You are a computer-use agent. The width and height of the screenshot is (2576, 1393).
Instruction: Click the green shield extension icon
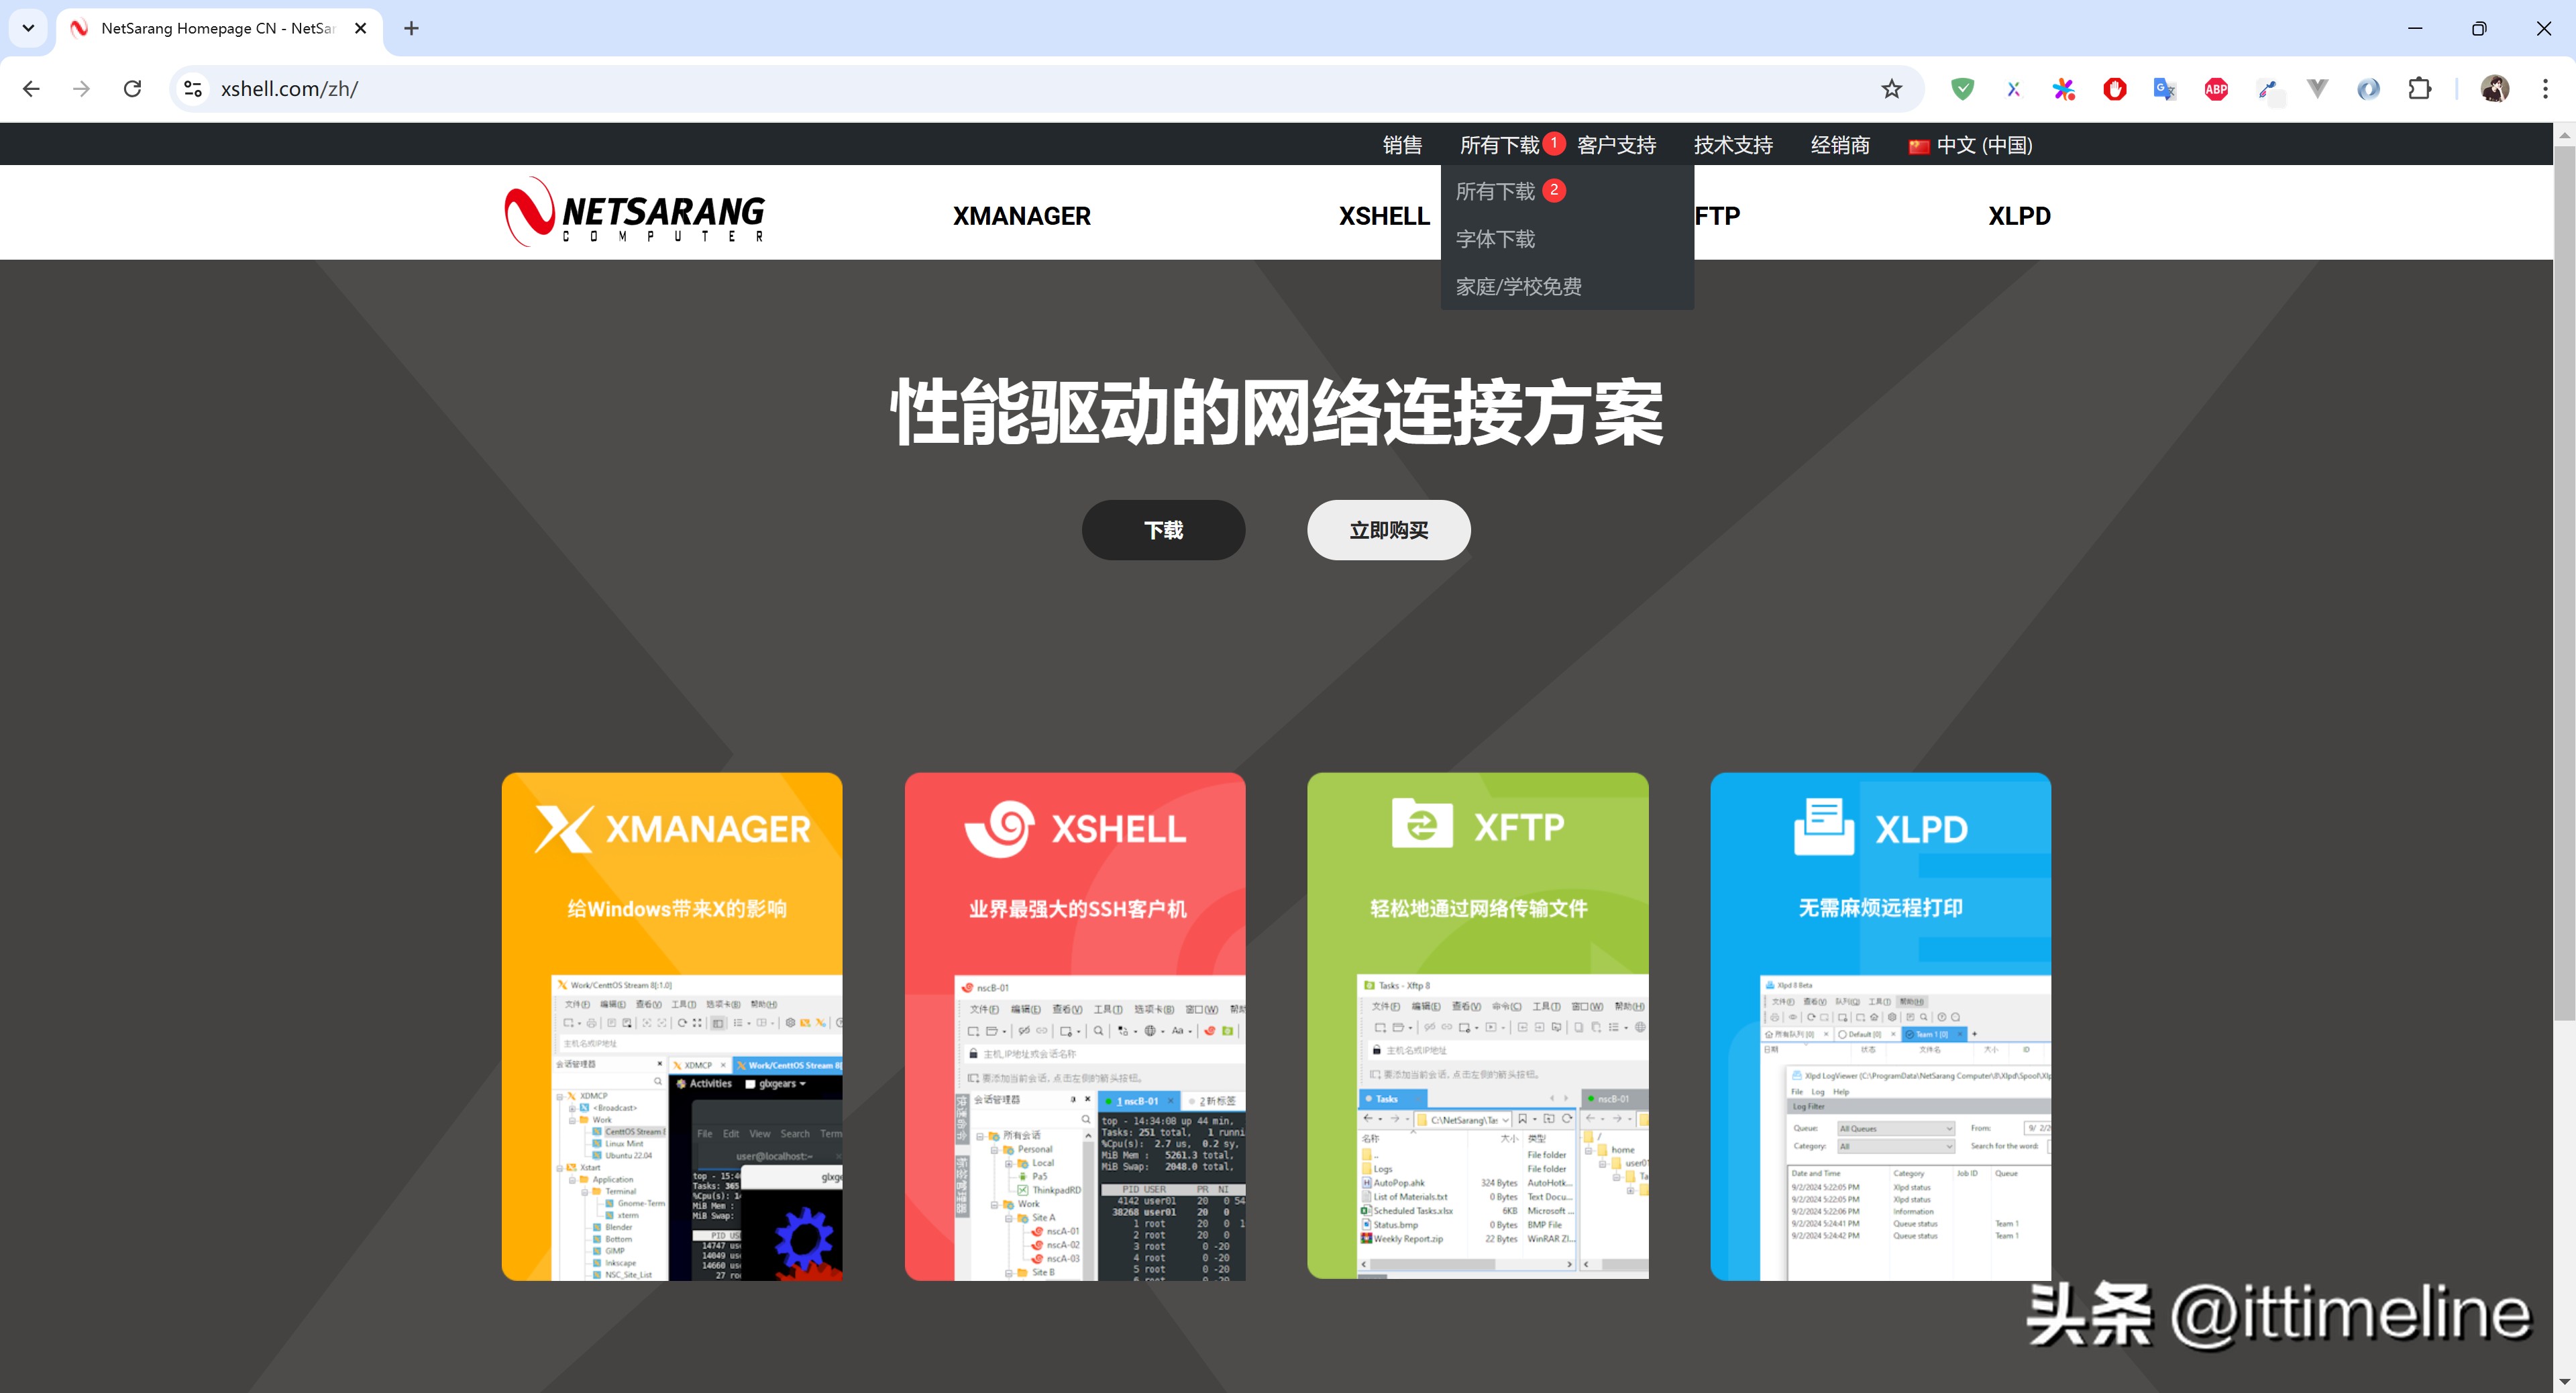click(1962, 89)
